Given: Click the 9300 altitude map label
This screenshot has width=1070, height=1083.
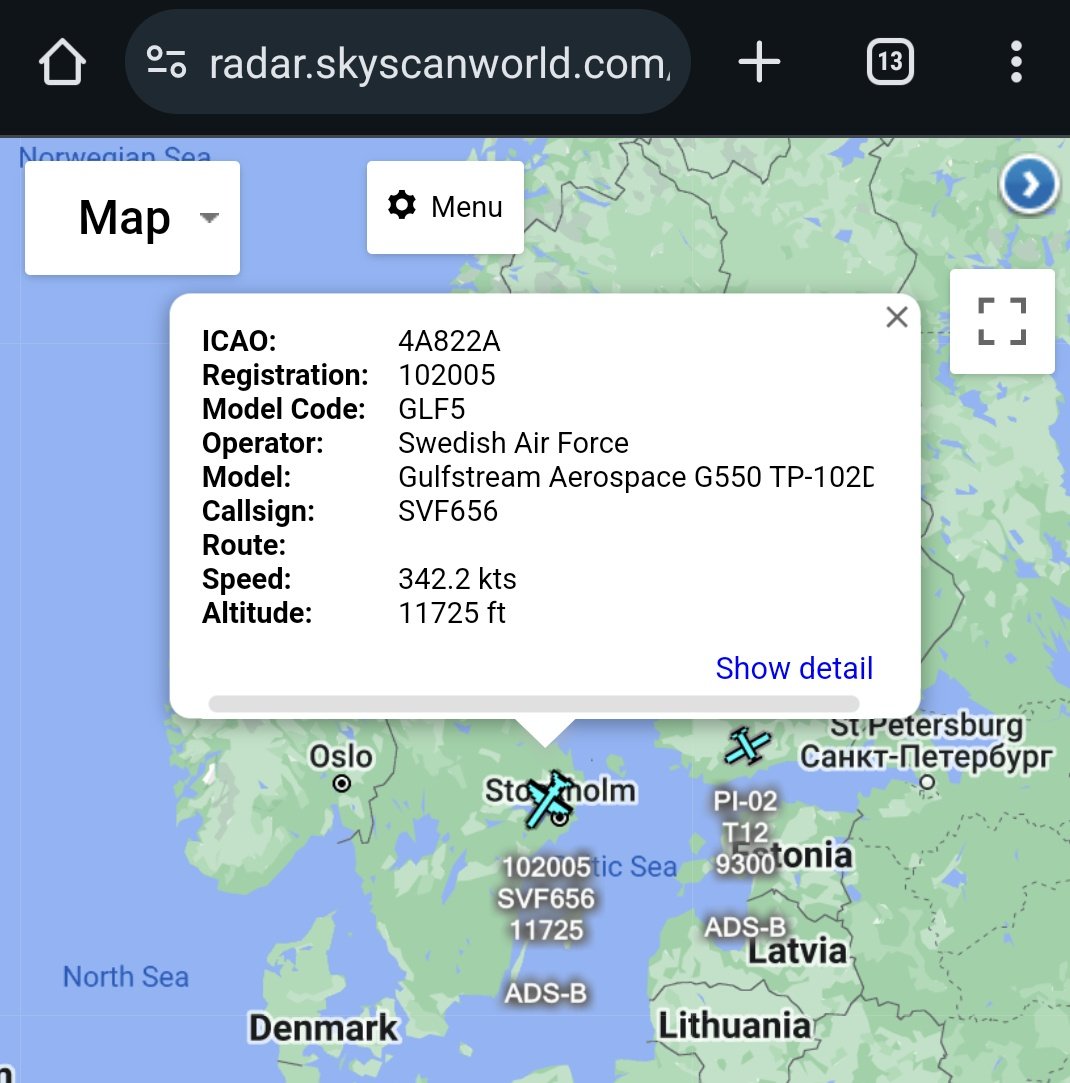Looking at the screenshot, I should 745,864.
